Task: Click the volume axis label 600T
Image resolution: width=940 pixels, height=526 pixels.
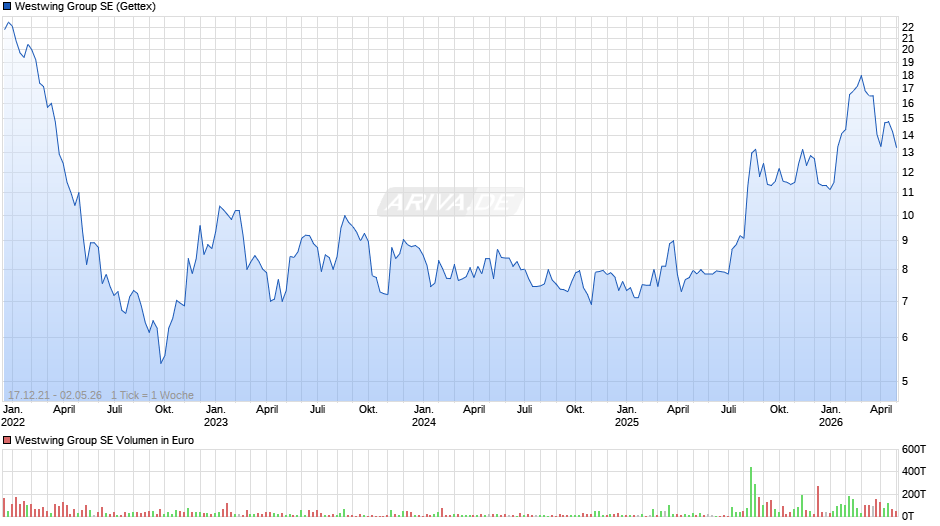Action: point(914,449)
